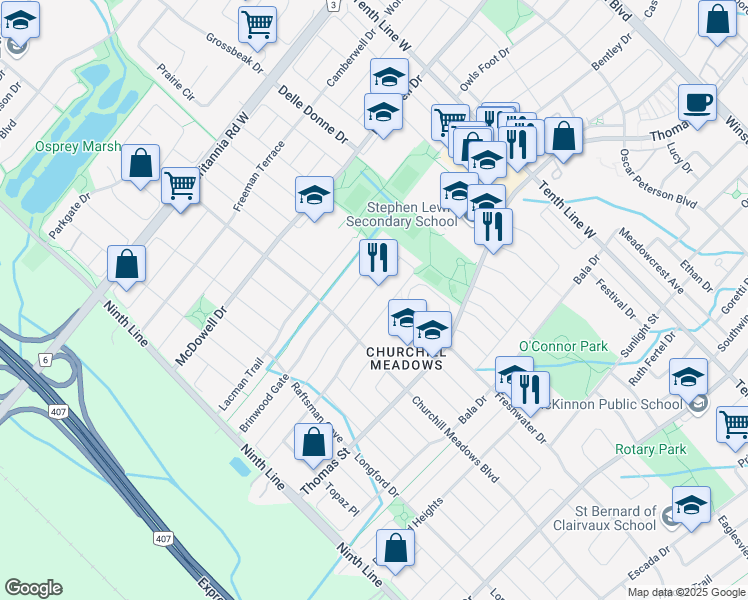Click upper school marker near Camberwell Dr
The height and width of the screenshot is (600, 748).
point(389,76)
